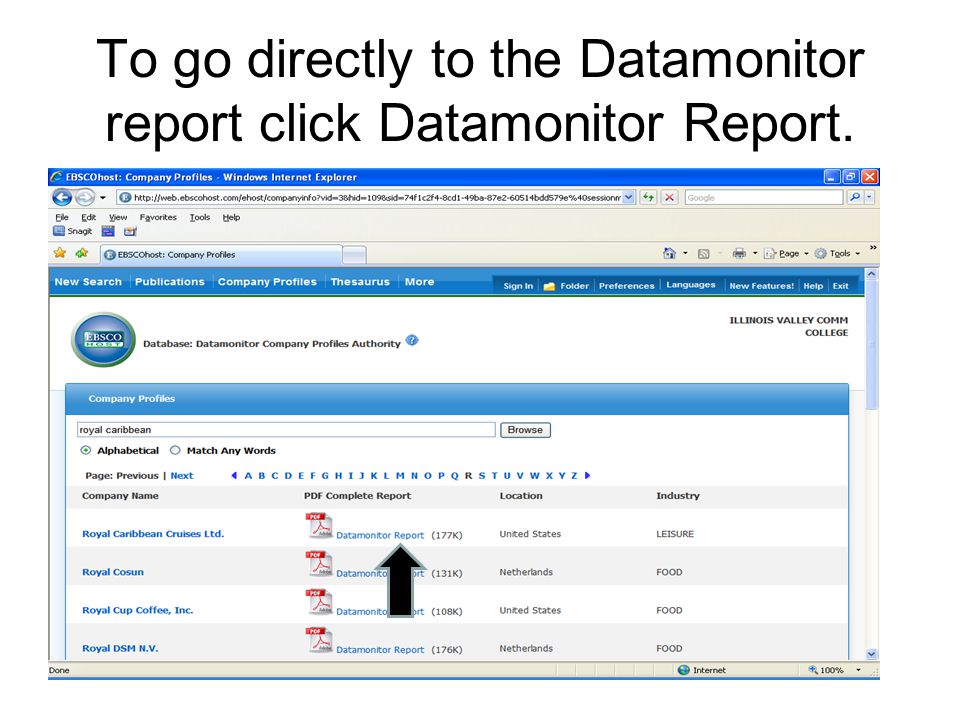Open the Languages menu
The width and height of the screenshot is (960, 720).
(x=691, y=285)
